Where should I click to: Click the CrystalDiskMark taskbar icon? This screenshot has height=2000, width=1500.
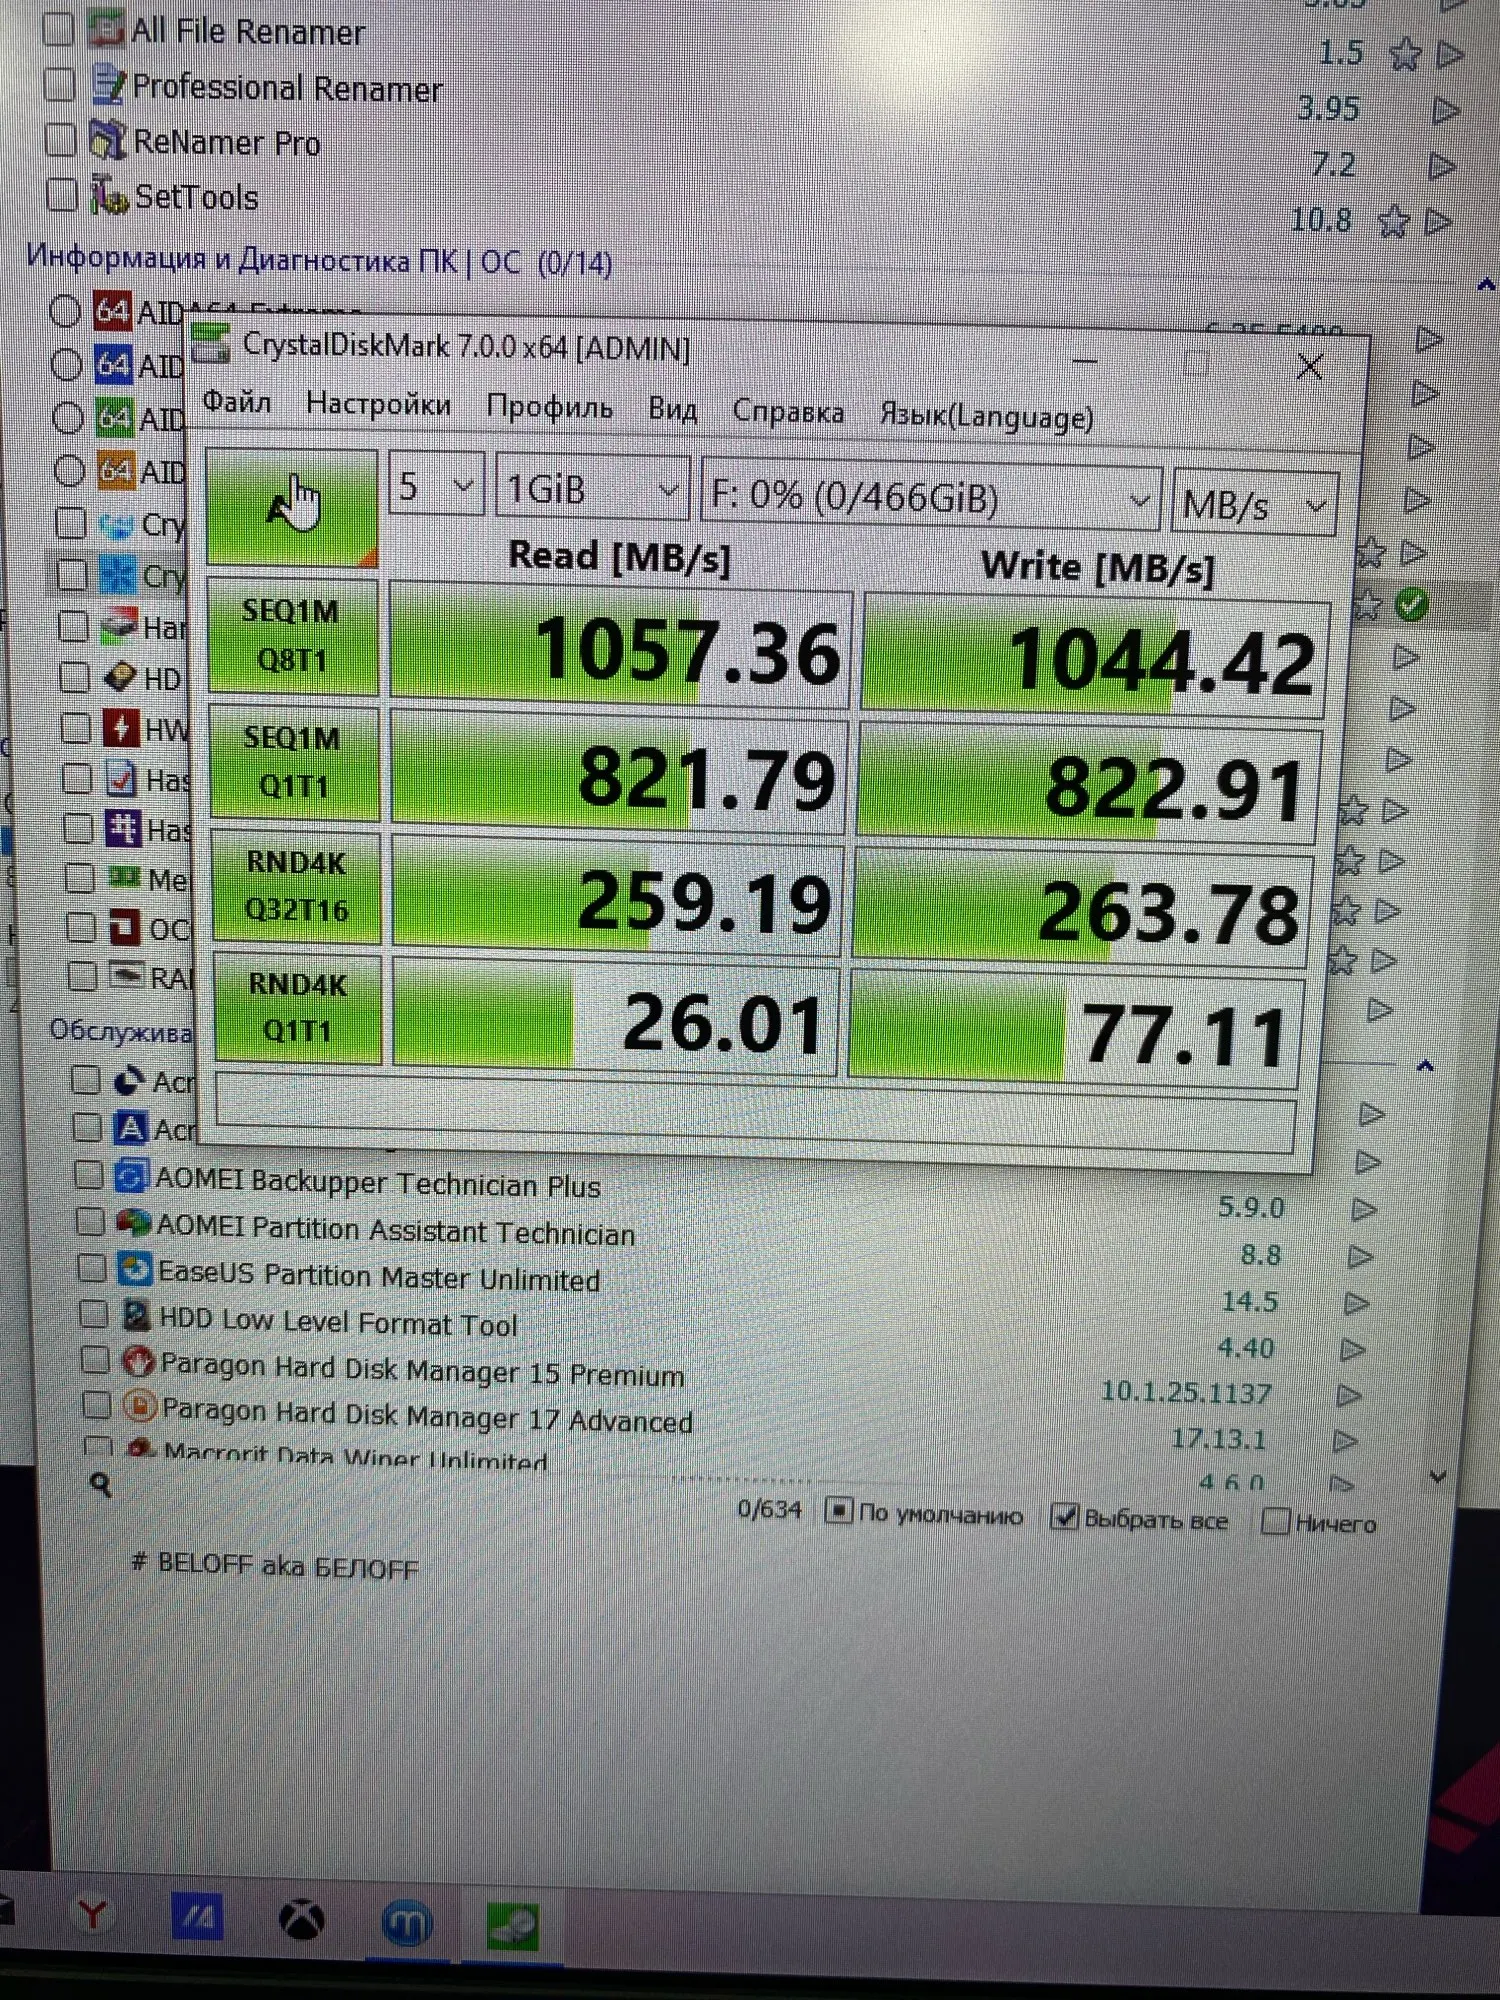pyautogui.click(x=514, y=1927)
